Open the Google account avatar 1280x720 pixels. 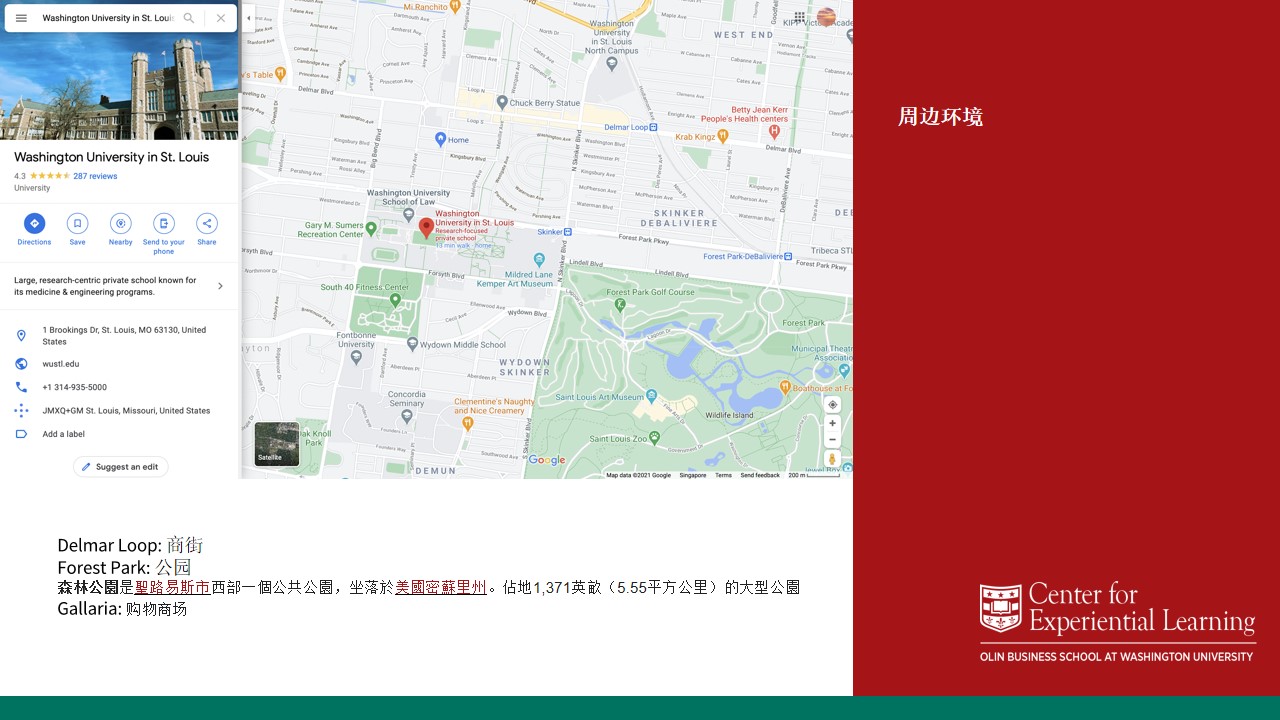pyautogui.click(x=826, y=17)
